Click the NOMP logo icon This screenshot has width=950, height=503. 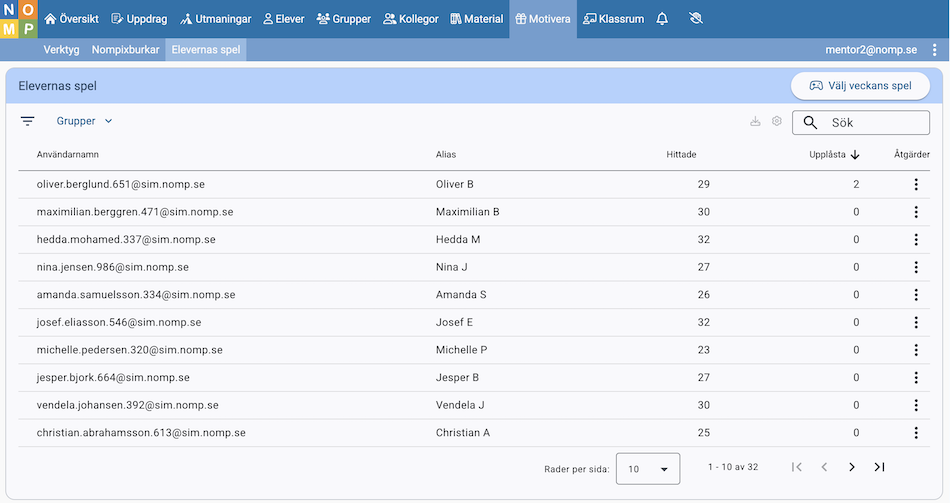[18, 19]
